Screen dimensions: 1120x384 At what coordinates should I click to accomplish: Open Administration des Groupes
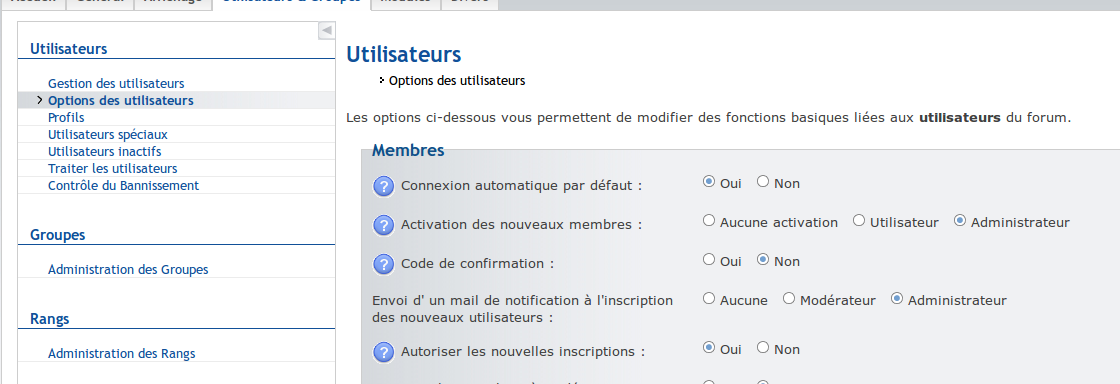point(128,270)
